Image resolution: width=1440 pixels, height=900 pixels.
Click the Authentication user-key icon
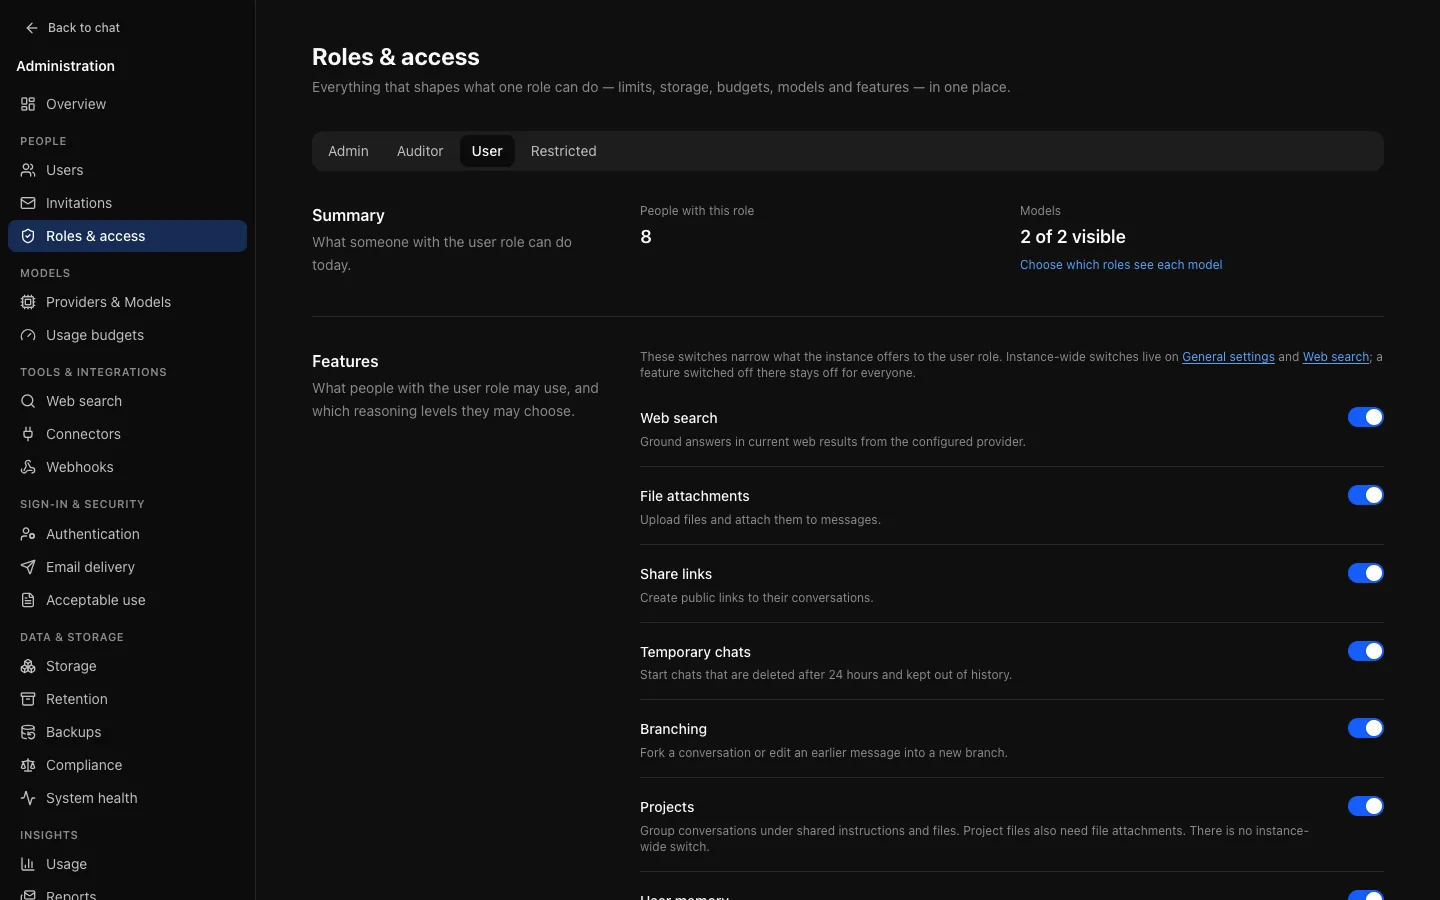pyautogui.click(x=28, y=534)
